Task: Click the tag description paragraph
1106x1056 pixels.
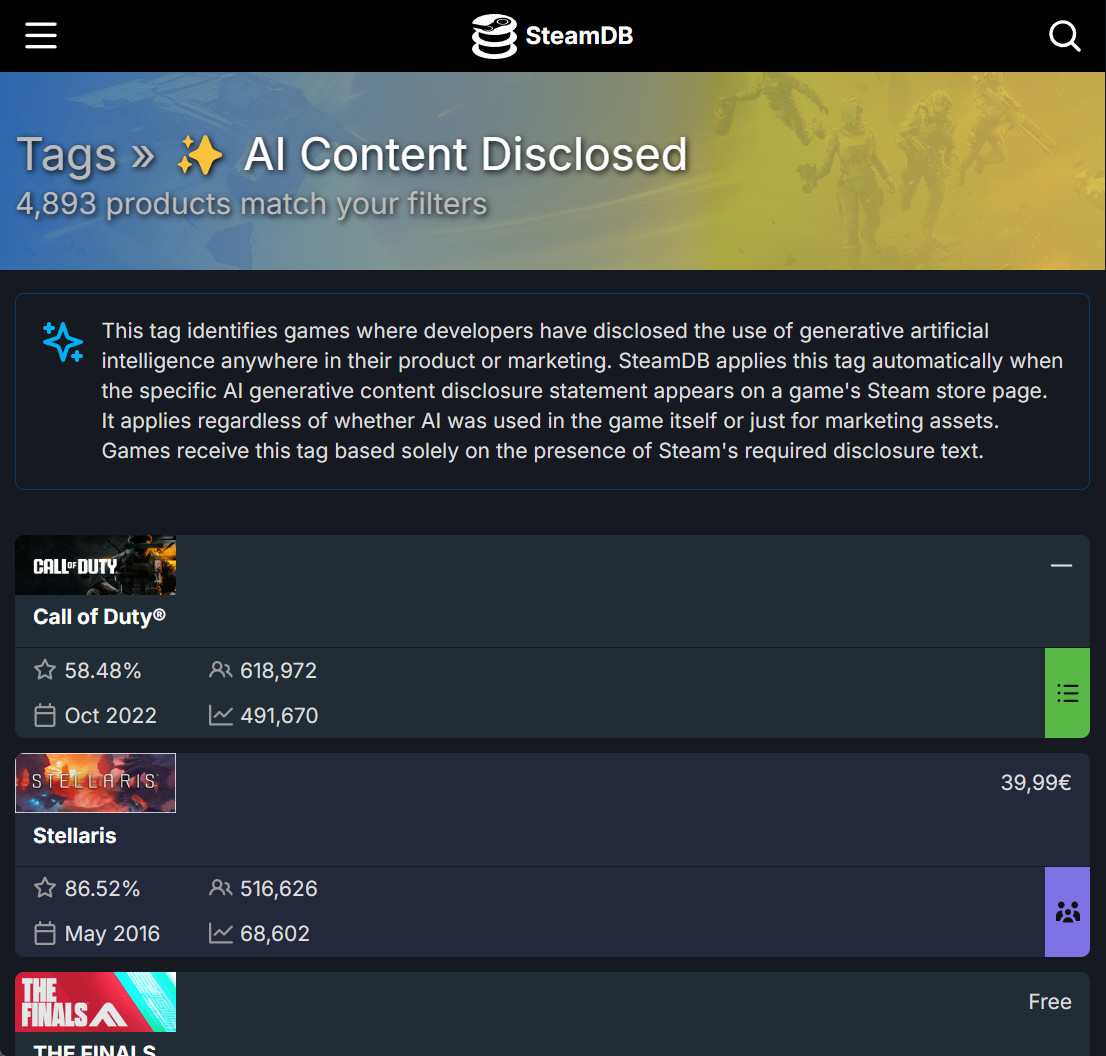Action: [x=582, y=391]
